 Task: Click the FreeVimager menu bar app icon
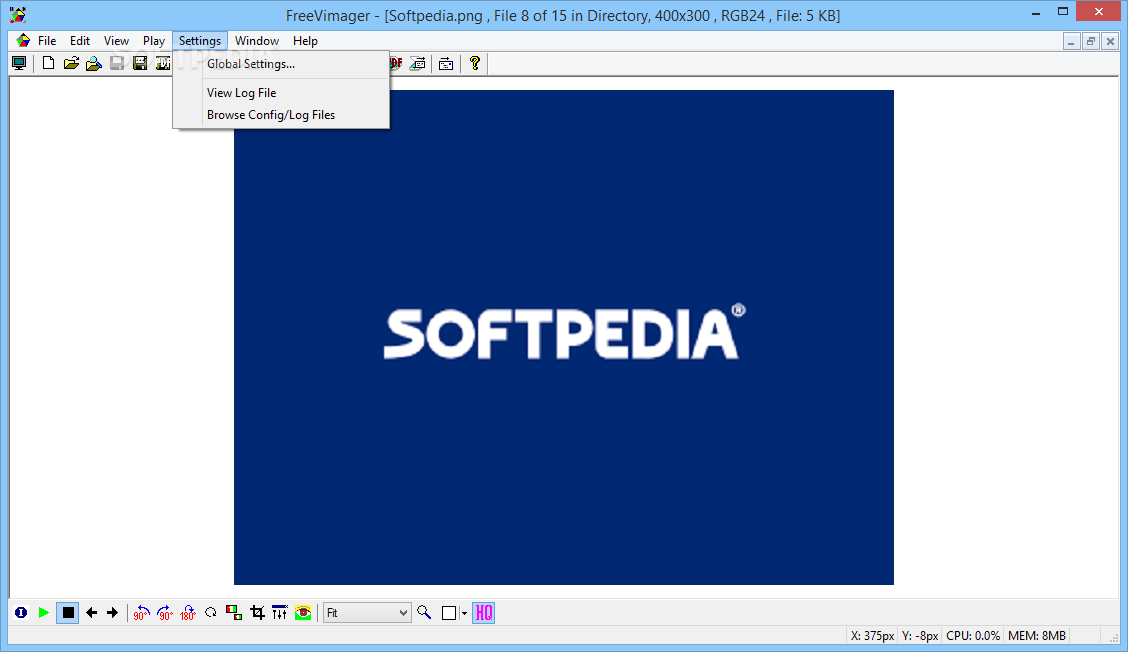(23, 41)
